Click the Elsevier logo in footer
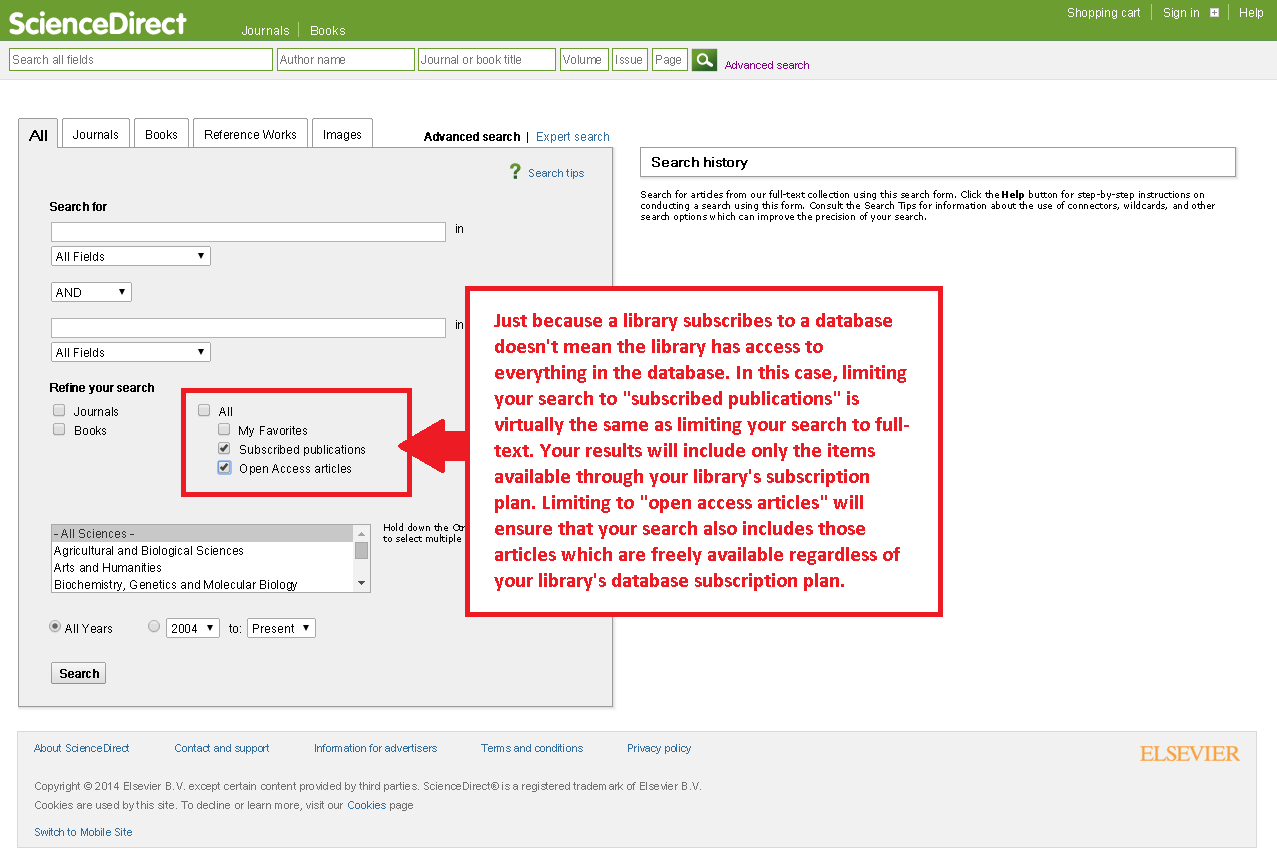Screen dimensions: 1277x856 tap(1189, 754)
